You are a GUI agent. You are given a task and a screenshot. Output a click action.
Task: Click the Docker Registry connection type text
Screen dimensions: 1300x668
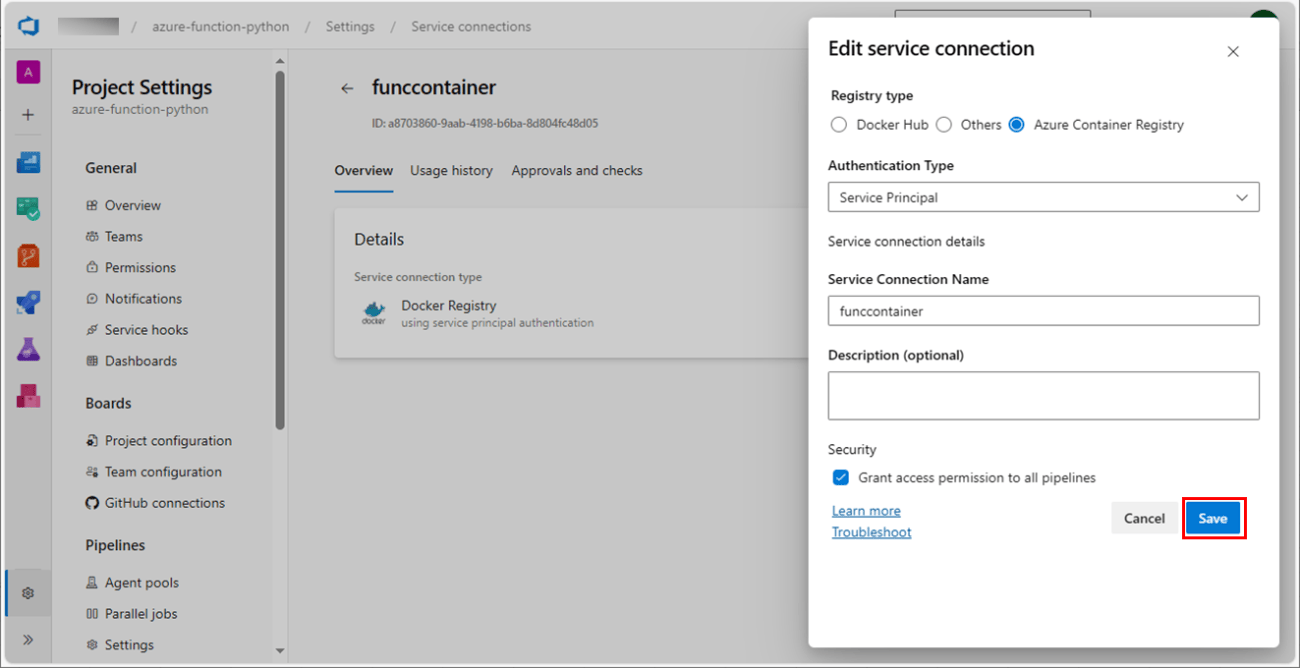449,305
